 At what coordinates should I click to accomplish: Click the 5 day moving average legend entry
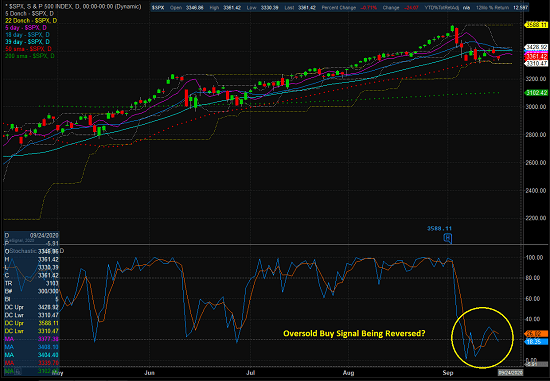tap(26, 28)
